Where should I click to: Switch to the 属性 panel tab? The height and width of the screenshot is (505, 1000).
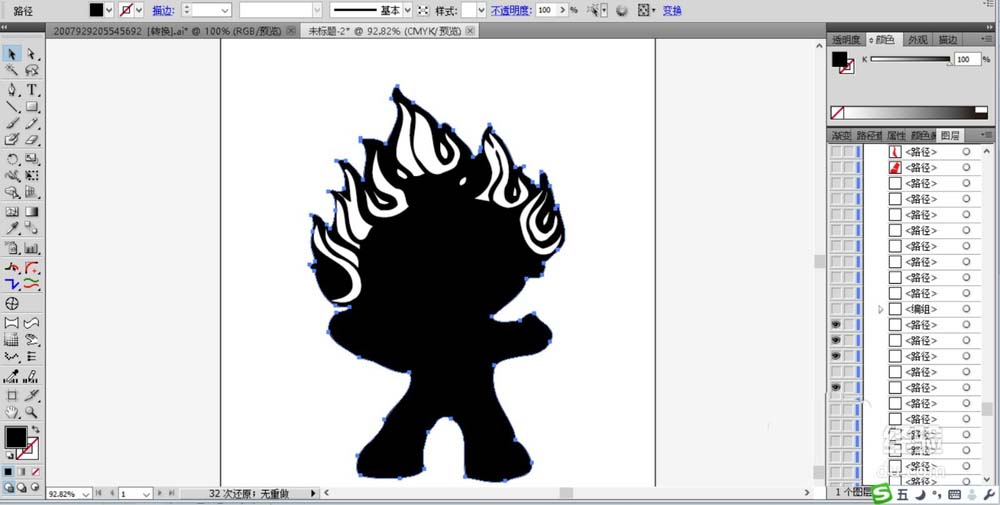[x=895, y=135]
